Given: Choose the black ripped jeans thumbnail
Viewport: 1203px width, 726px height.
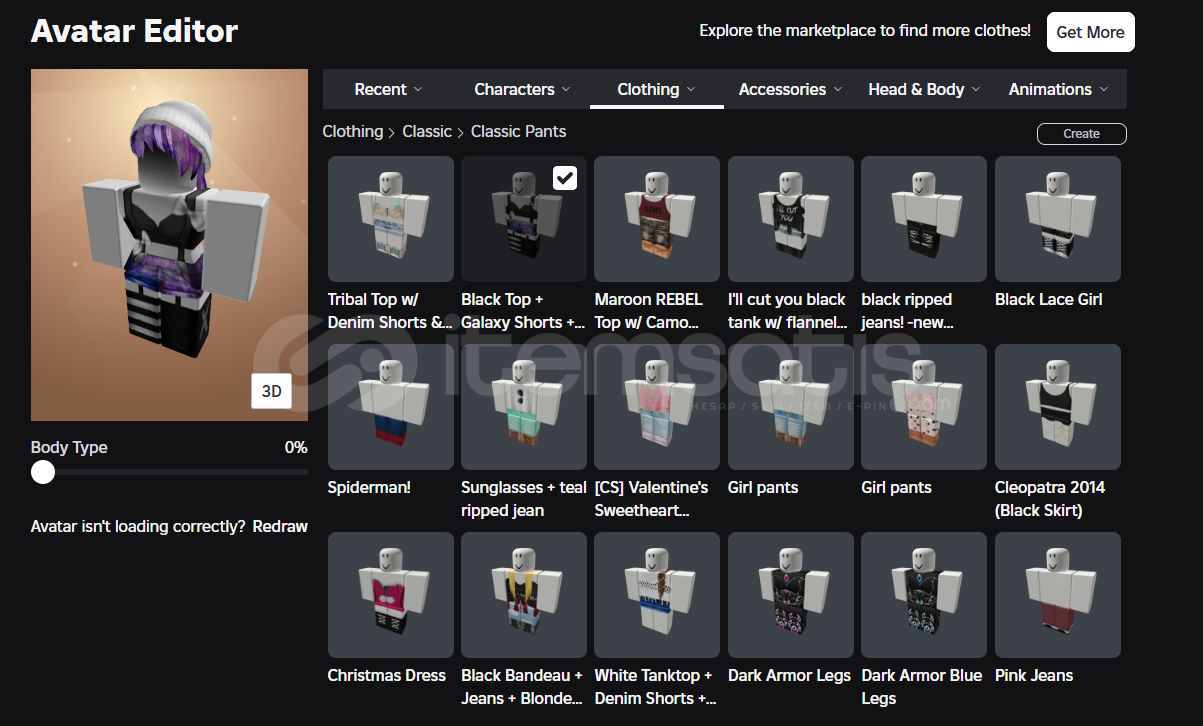Looking at the screenshot, I should click(924, 219).
